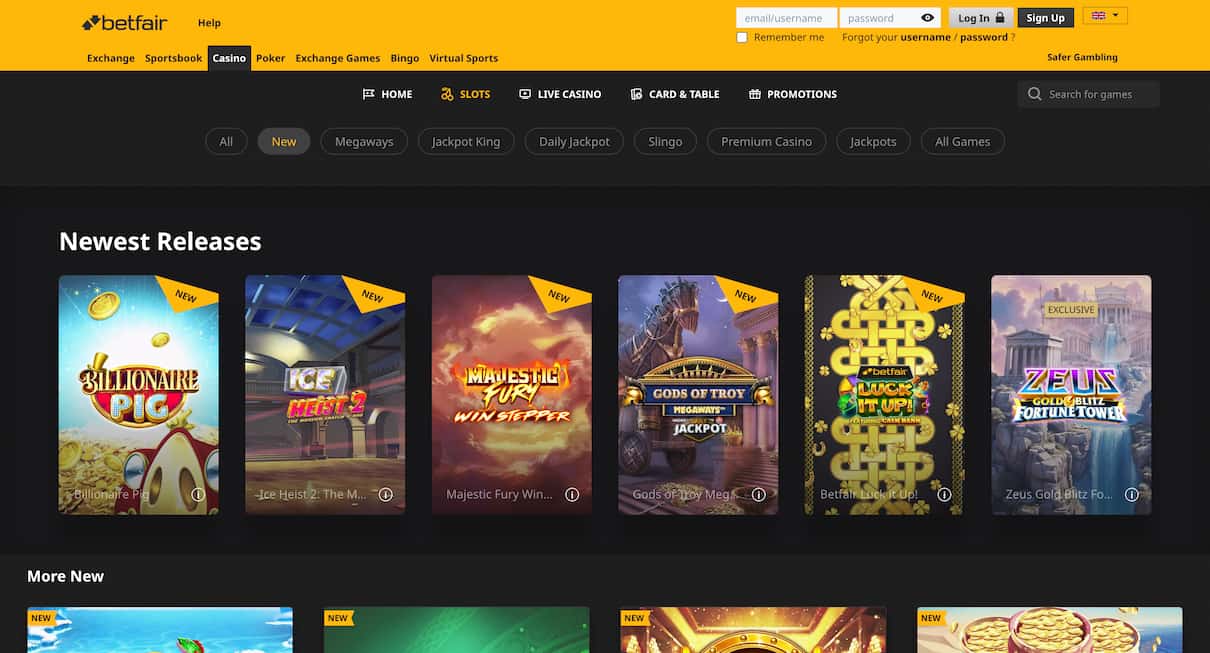Screen dimensions: 1210x653
Task: Open the Bingo tab
Action: pyautogui.click(x=405, y=58)
